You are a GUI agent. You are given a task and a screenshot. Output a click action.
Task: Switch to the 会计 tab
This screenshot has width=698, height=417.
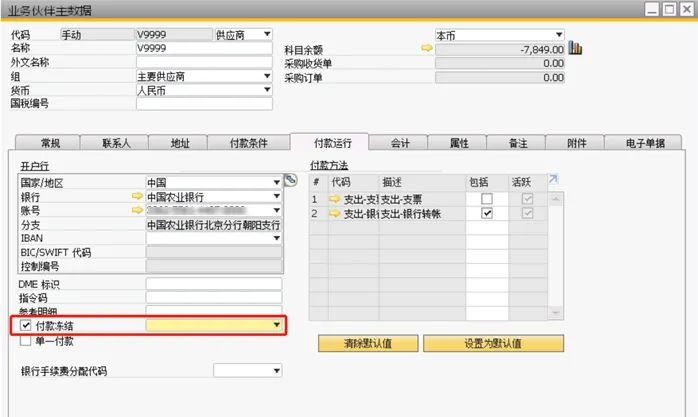coord(399,143)
